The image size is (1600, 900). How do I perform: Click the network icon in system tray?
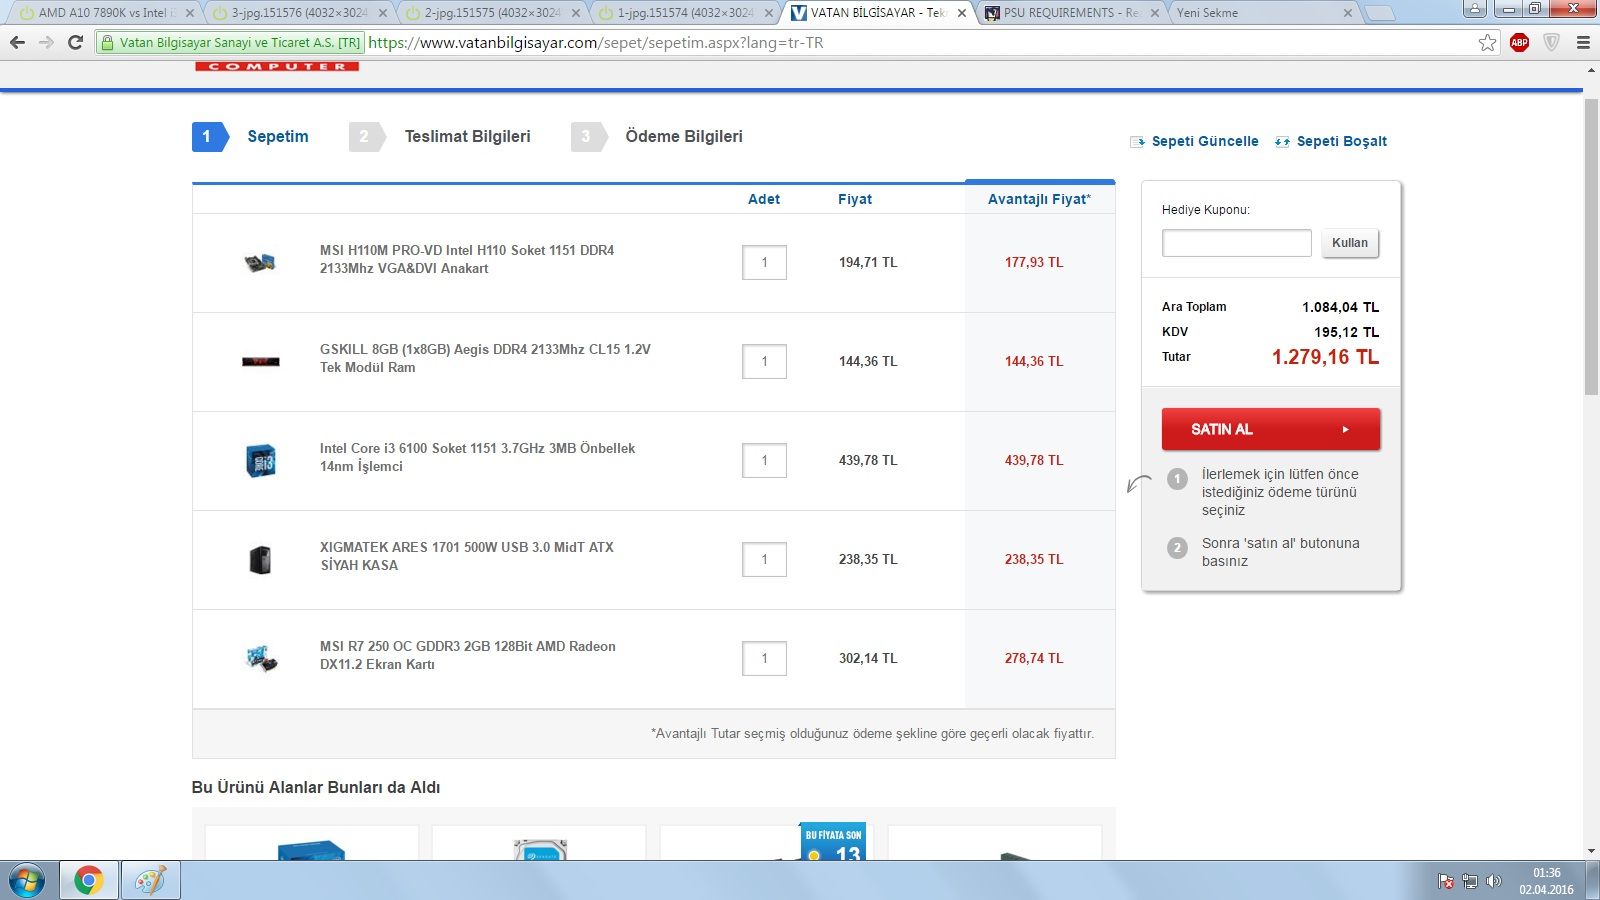pyautogui.click(x=1470, y=881)
